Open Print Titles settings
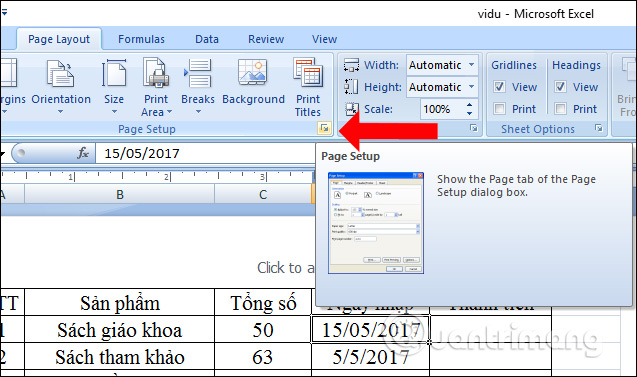This screenshot has height=377, width=637. click(x=308, y=87)
